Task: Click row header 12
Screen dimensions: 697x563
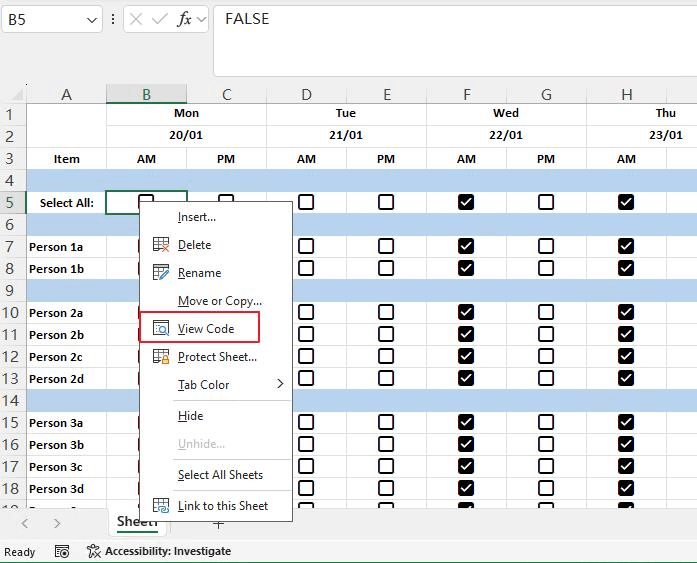Action: pyautogui.click(x=13, y=356)
